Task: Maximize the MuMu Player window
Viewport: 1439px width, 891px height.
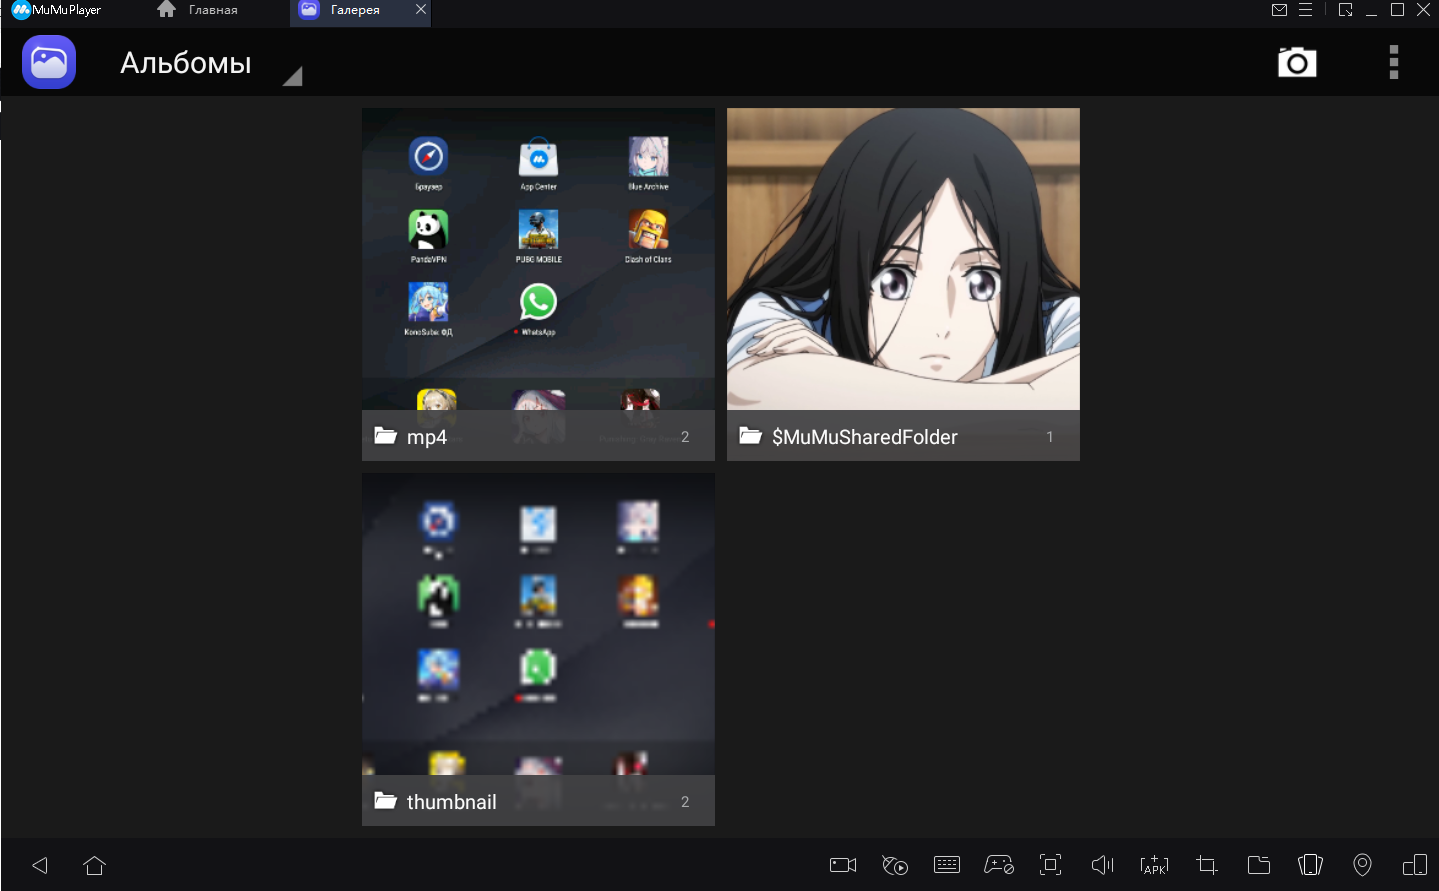Action: point(1397,10)
